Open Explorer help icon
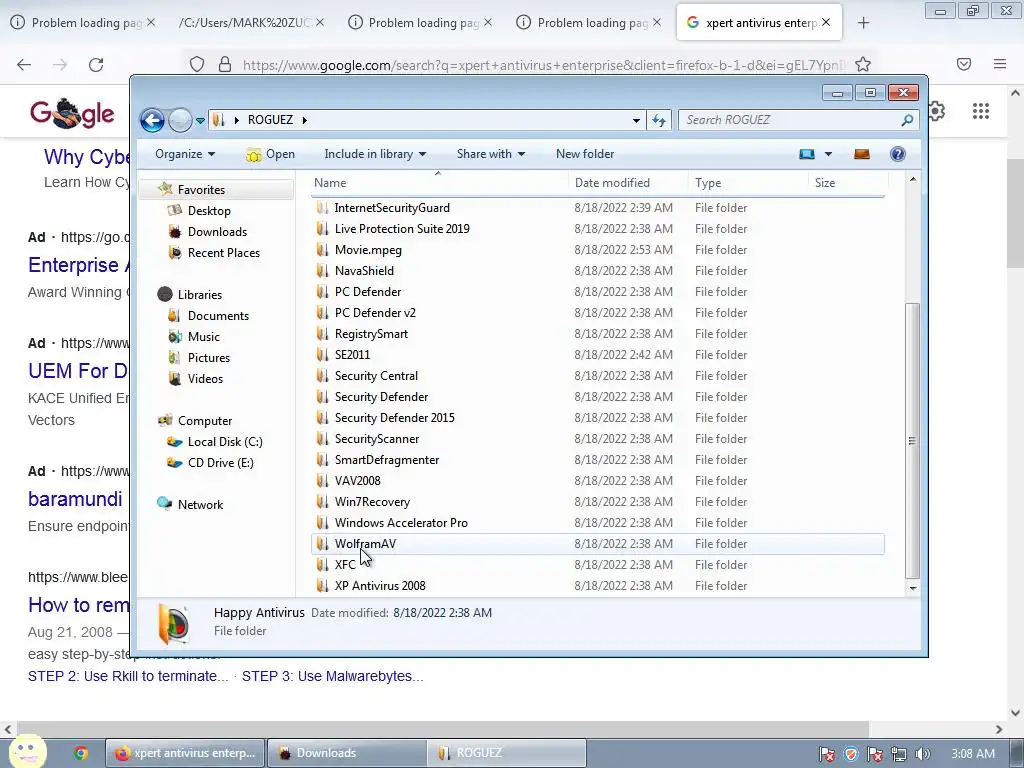This screenshot has width=1024, height=768. point(898,154)
